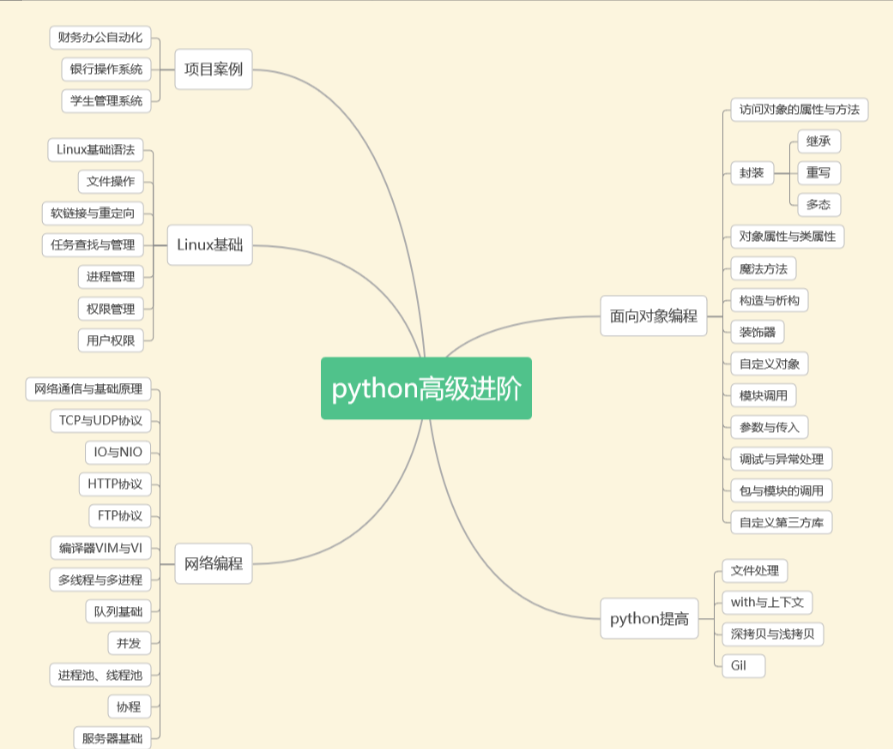
Task: Click the 构造与析构 node
Action: (x=769, y=300)
